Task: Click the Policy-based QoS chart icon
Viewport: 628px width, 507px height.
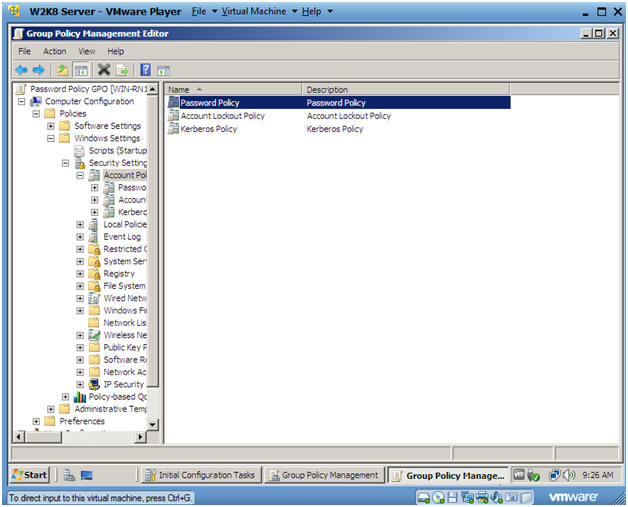Action: click(80, 397)
